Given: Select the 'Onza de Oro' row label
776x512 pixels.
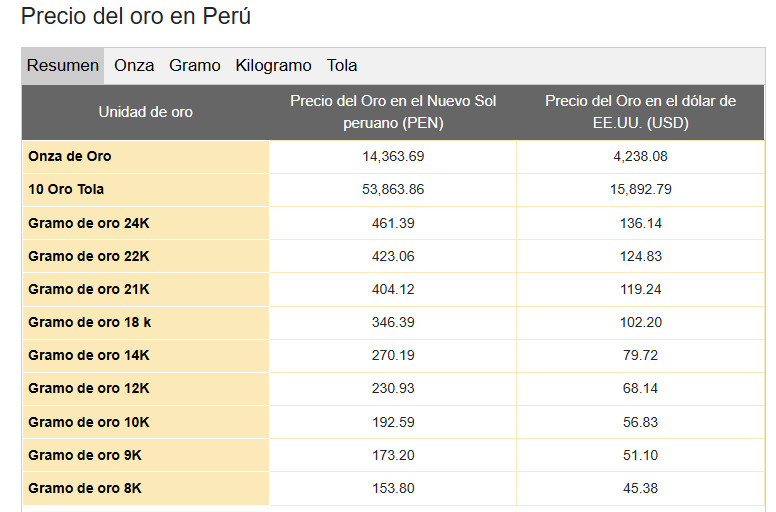Looking at the screenshot, I should click(x=70, y=157).
